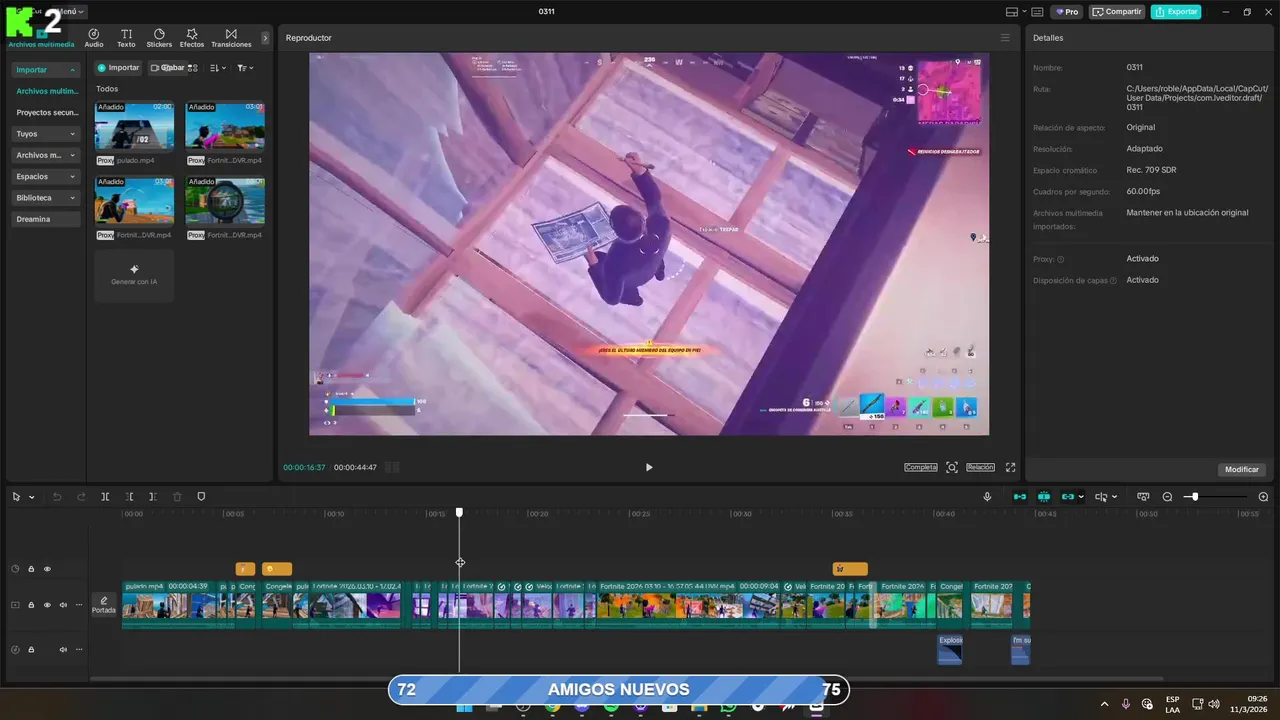Image resolution: width=1280 pixels, height=720 pixels.
Task: Lock the overlay sticker track
Action: [31, 569]
